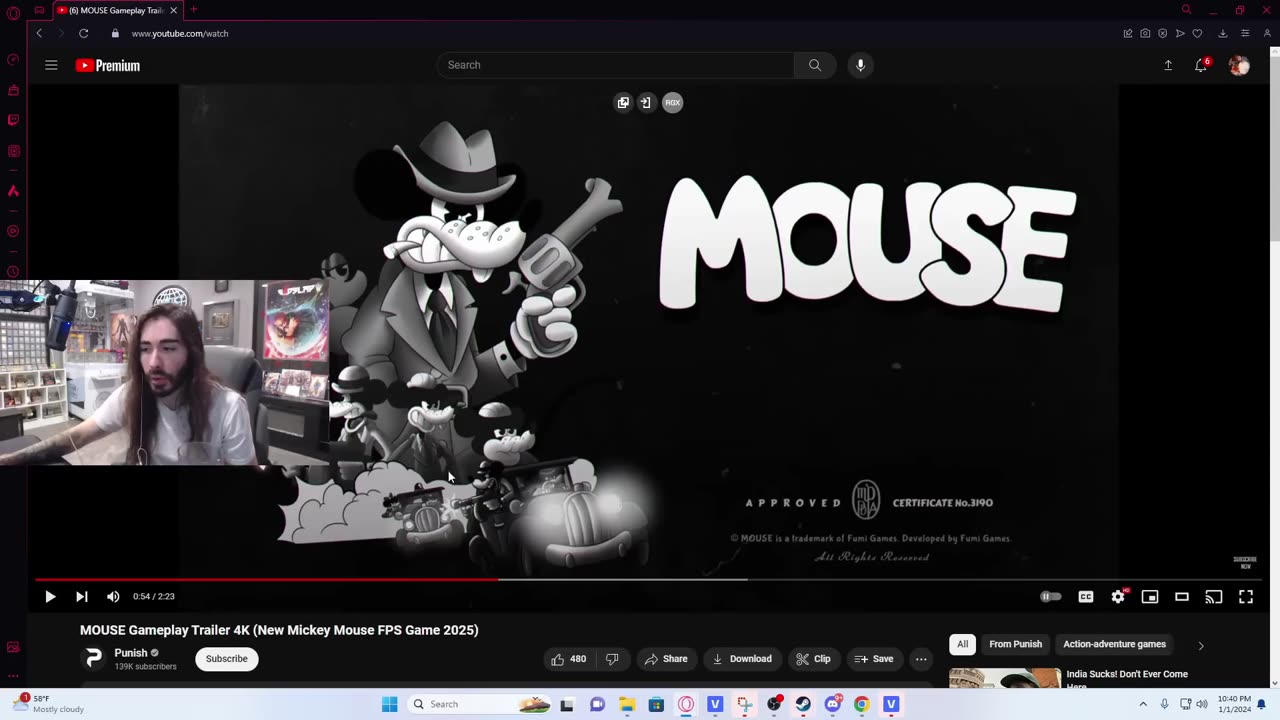Show hidden system tray icons chevron
Screen dimensions: 1280x720
coord(1143,704)
